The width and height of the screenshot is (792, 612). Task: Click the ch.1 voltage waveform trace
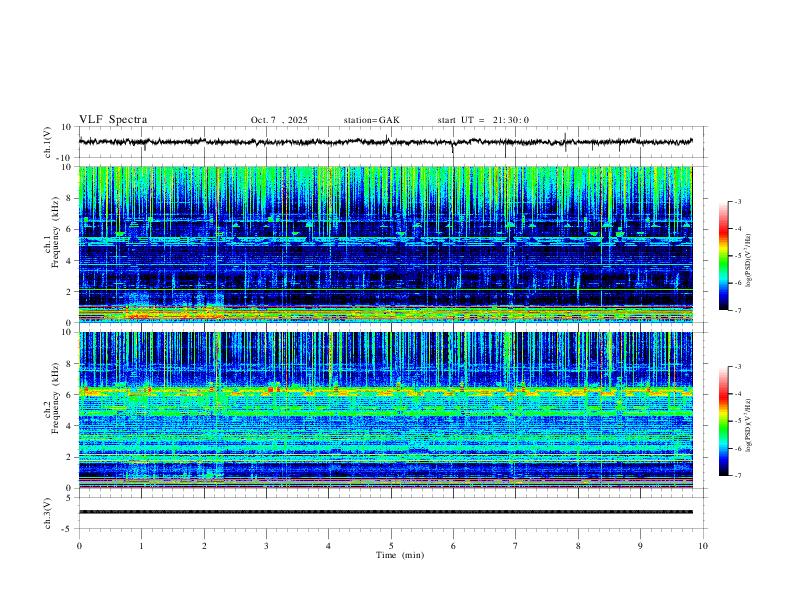[385, 142]
